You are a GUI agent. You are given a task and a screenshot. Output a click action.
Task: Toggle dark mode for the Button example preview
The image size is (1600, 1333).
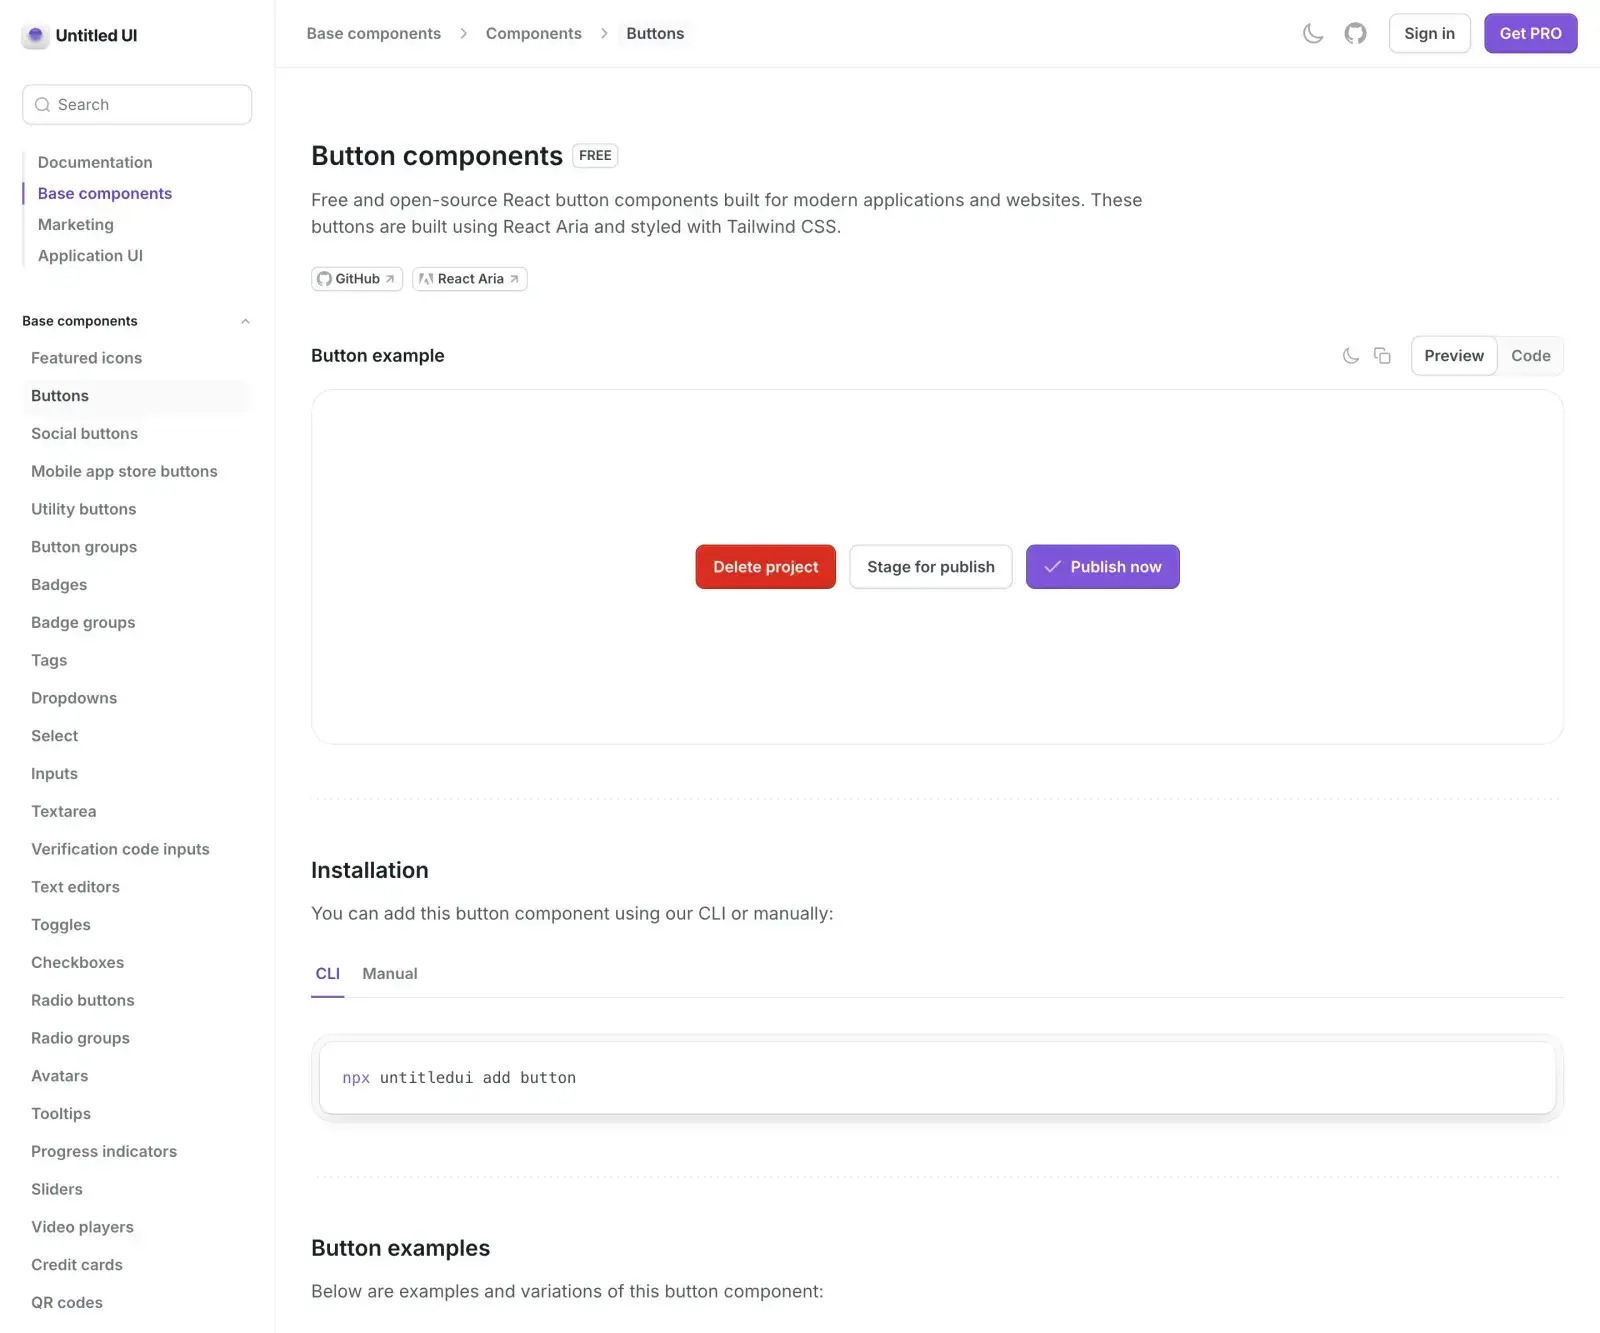pos(1350,355)
